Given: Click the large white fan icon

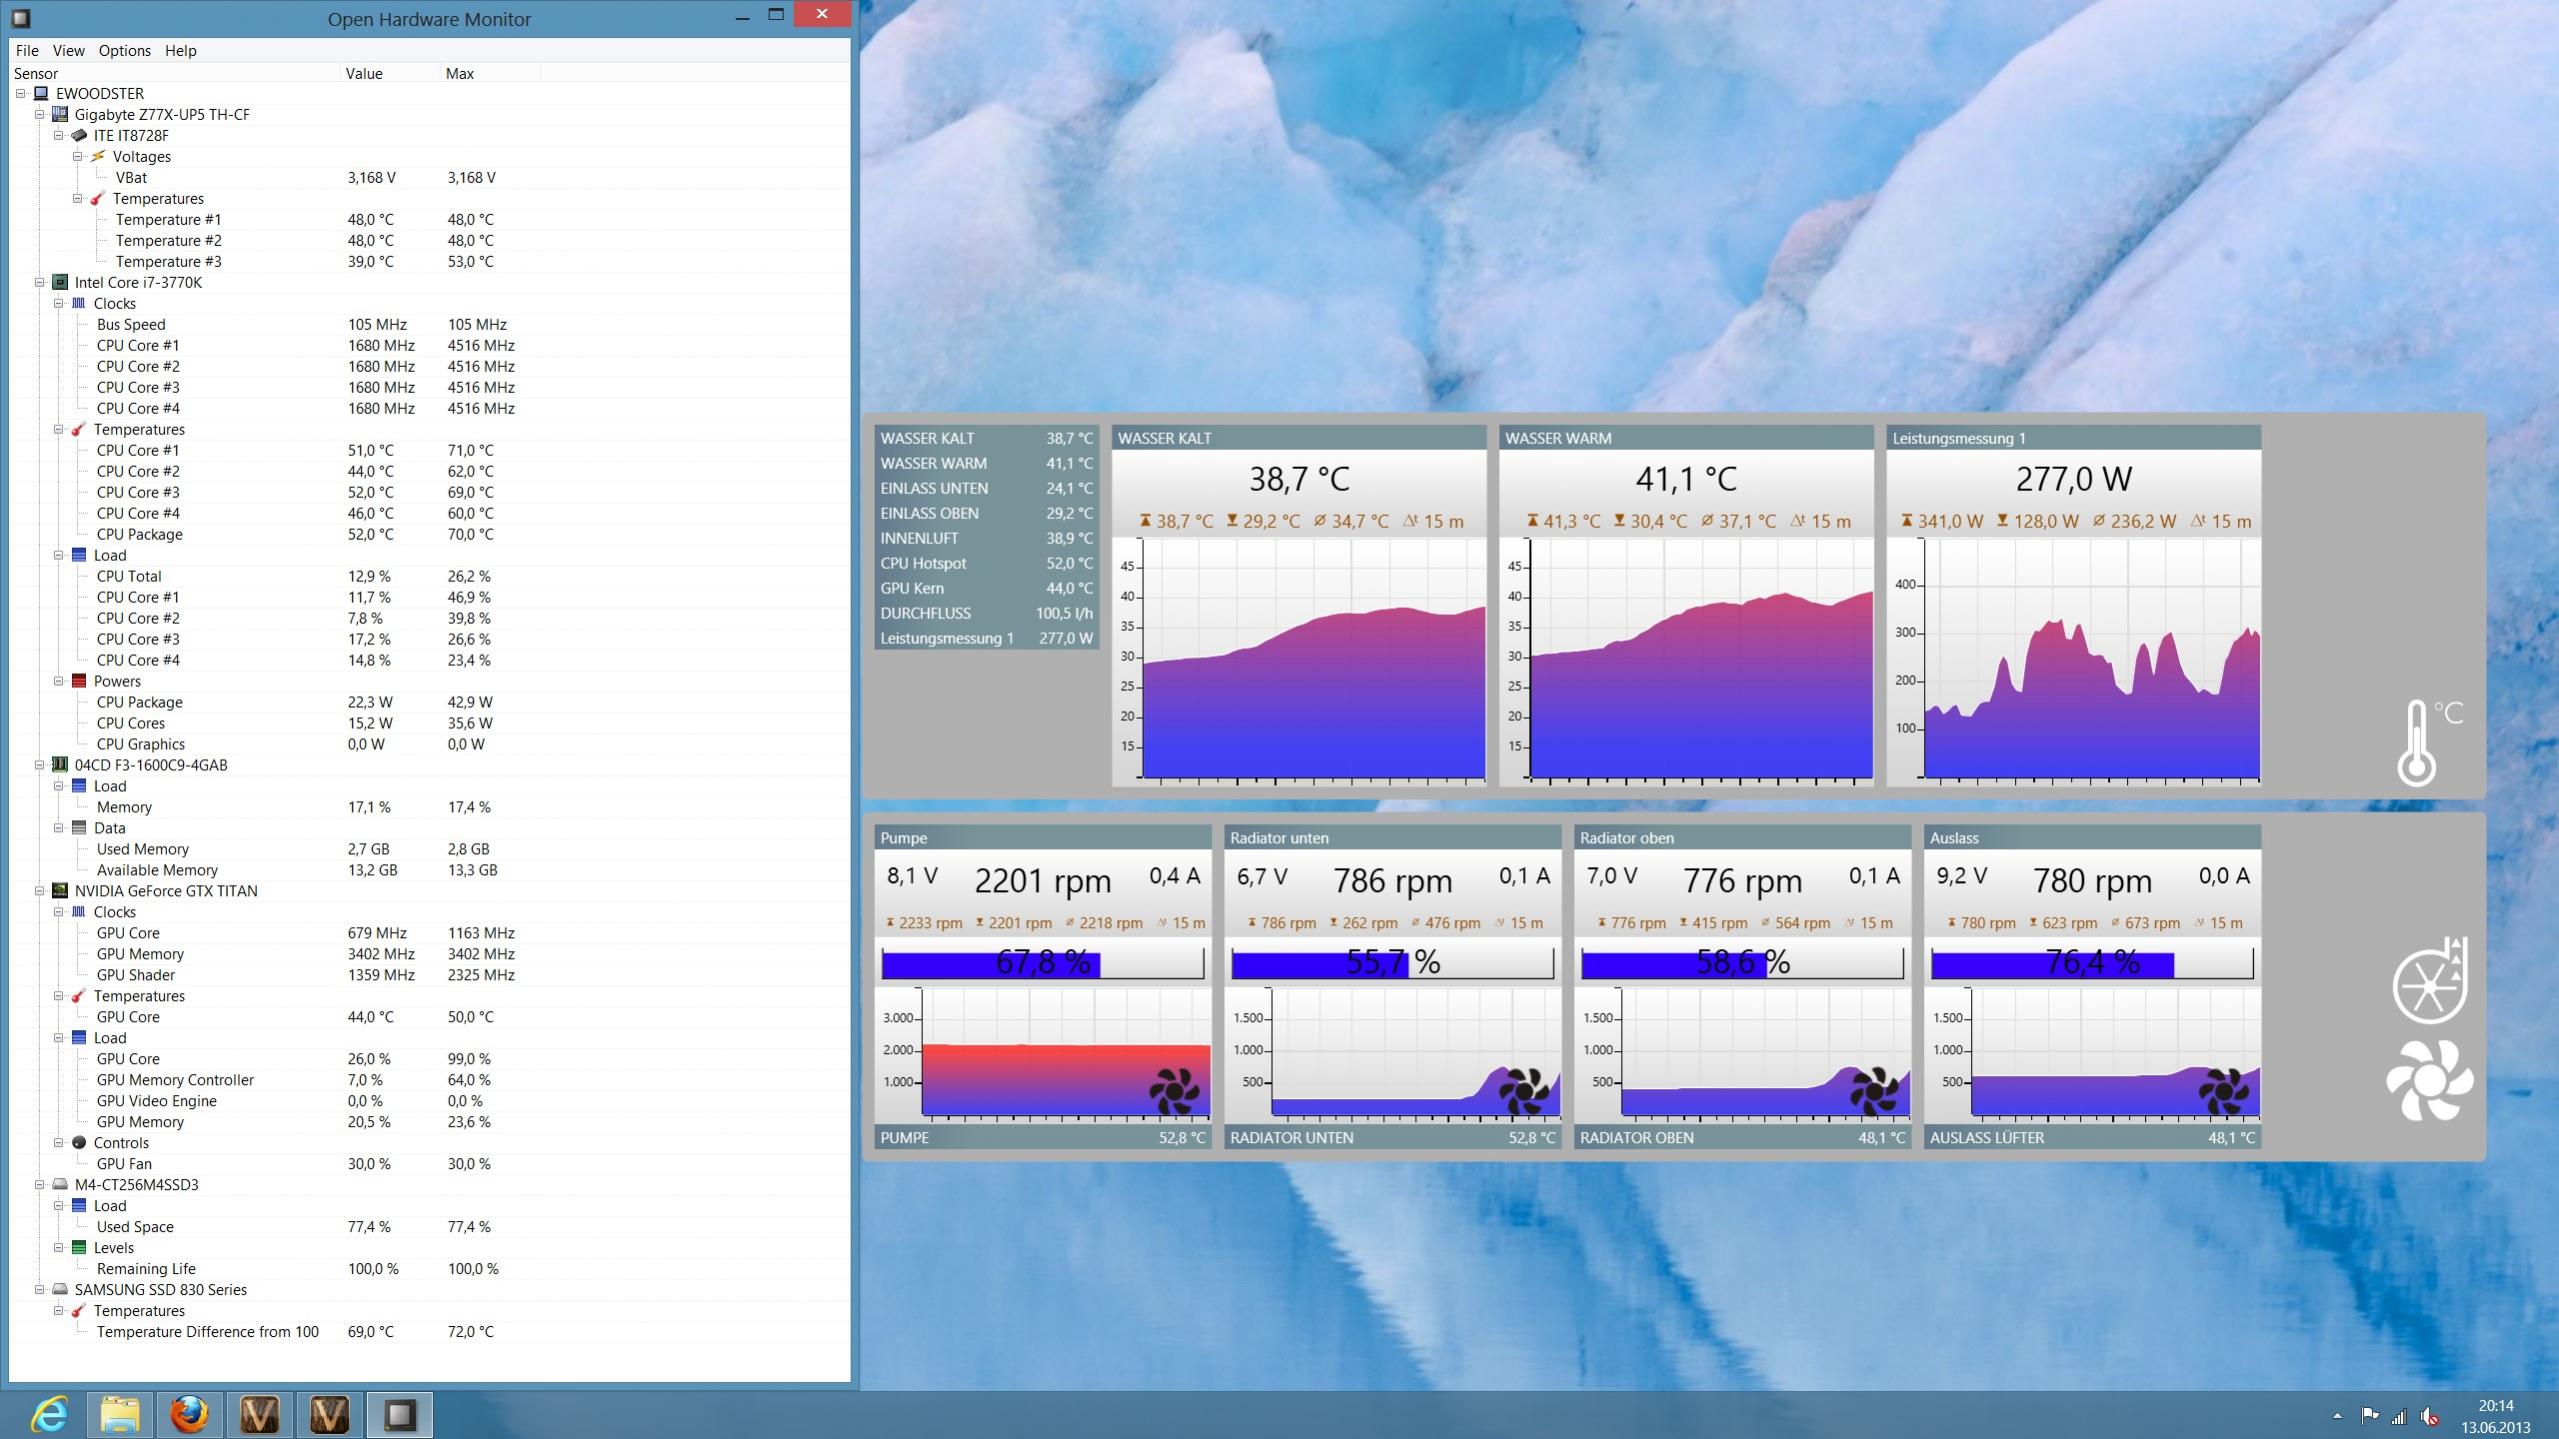Looking at the screenshot, I should tap(2429, 1081).
